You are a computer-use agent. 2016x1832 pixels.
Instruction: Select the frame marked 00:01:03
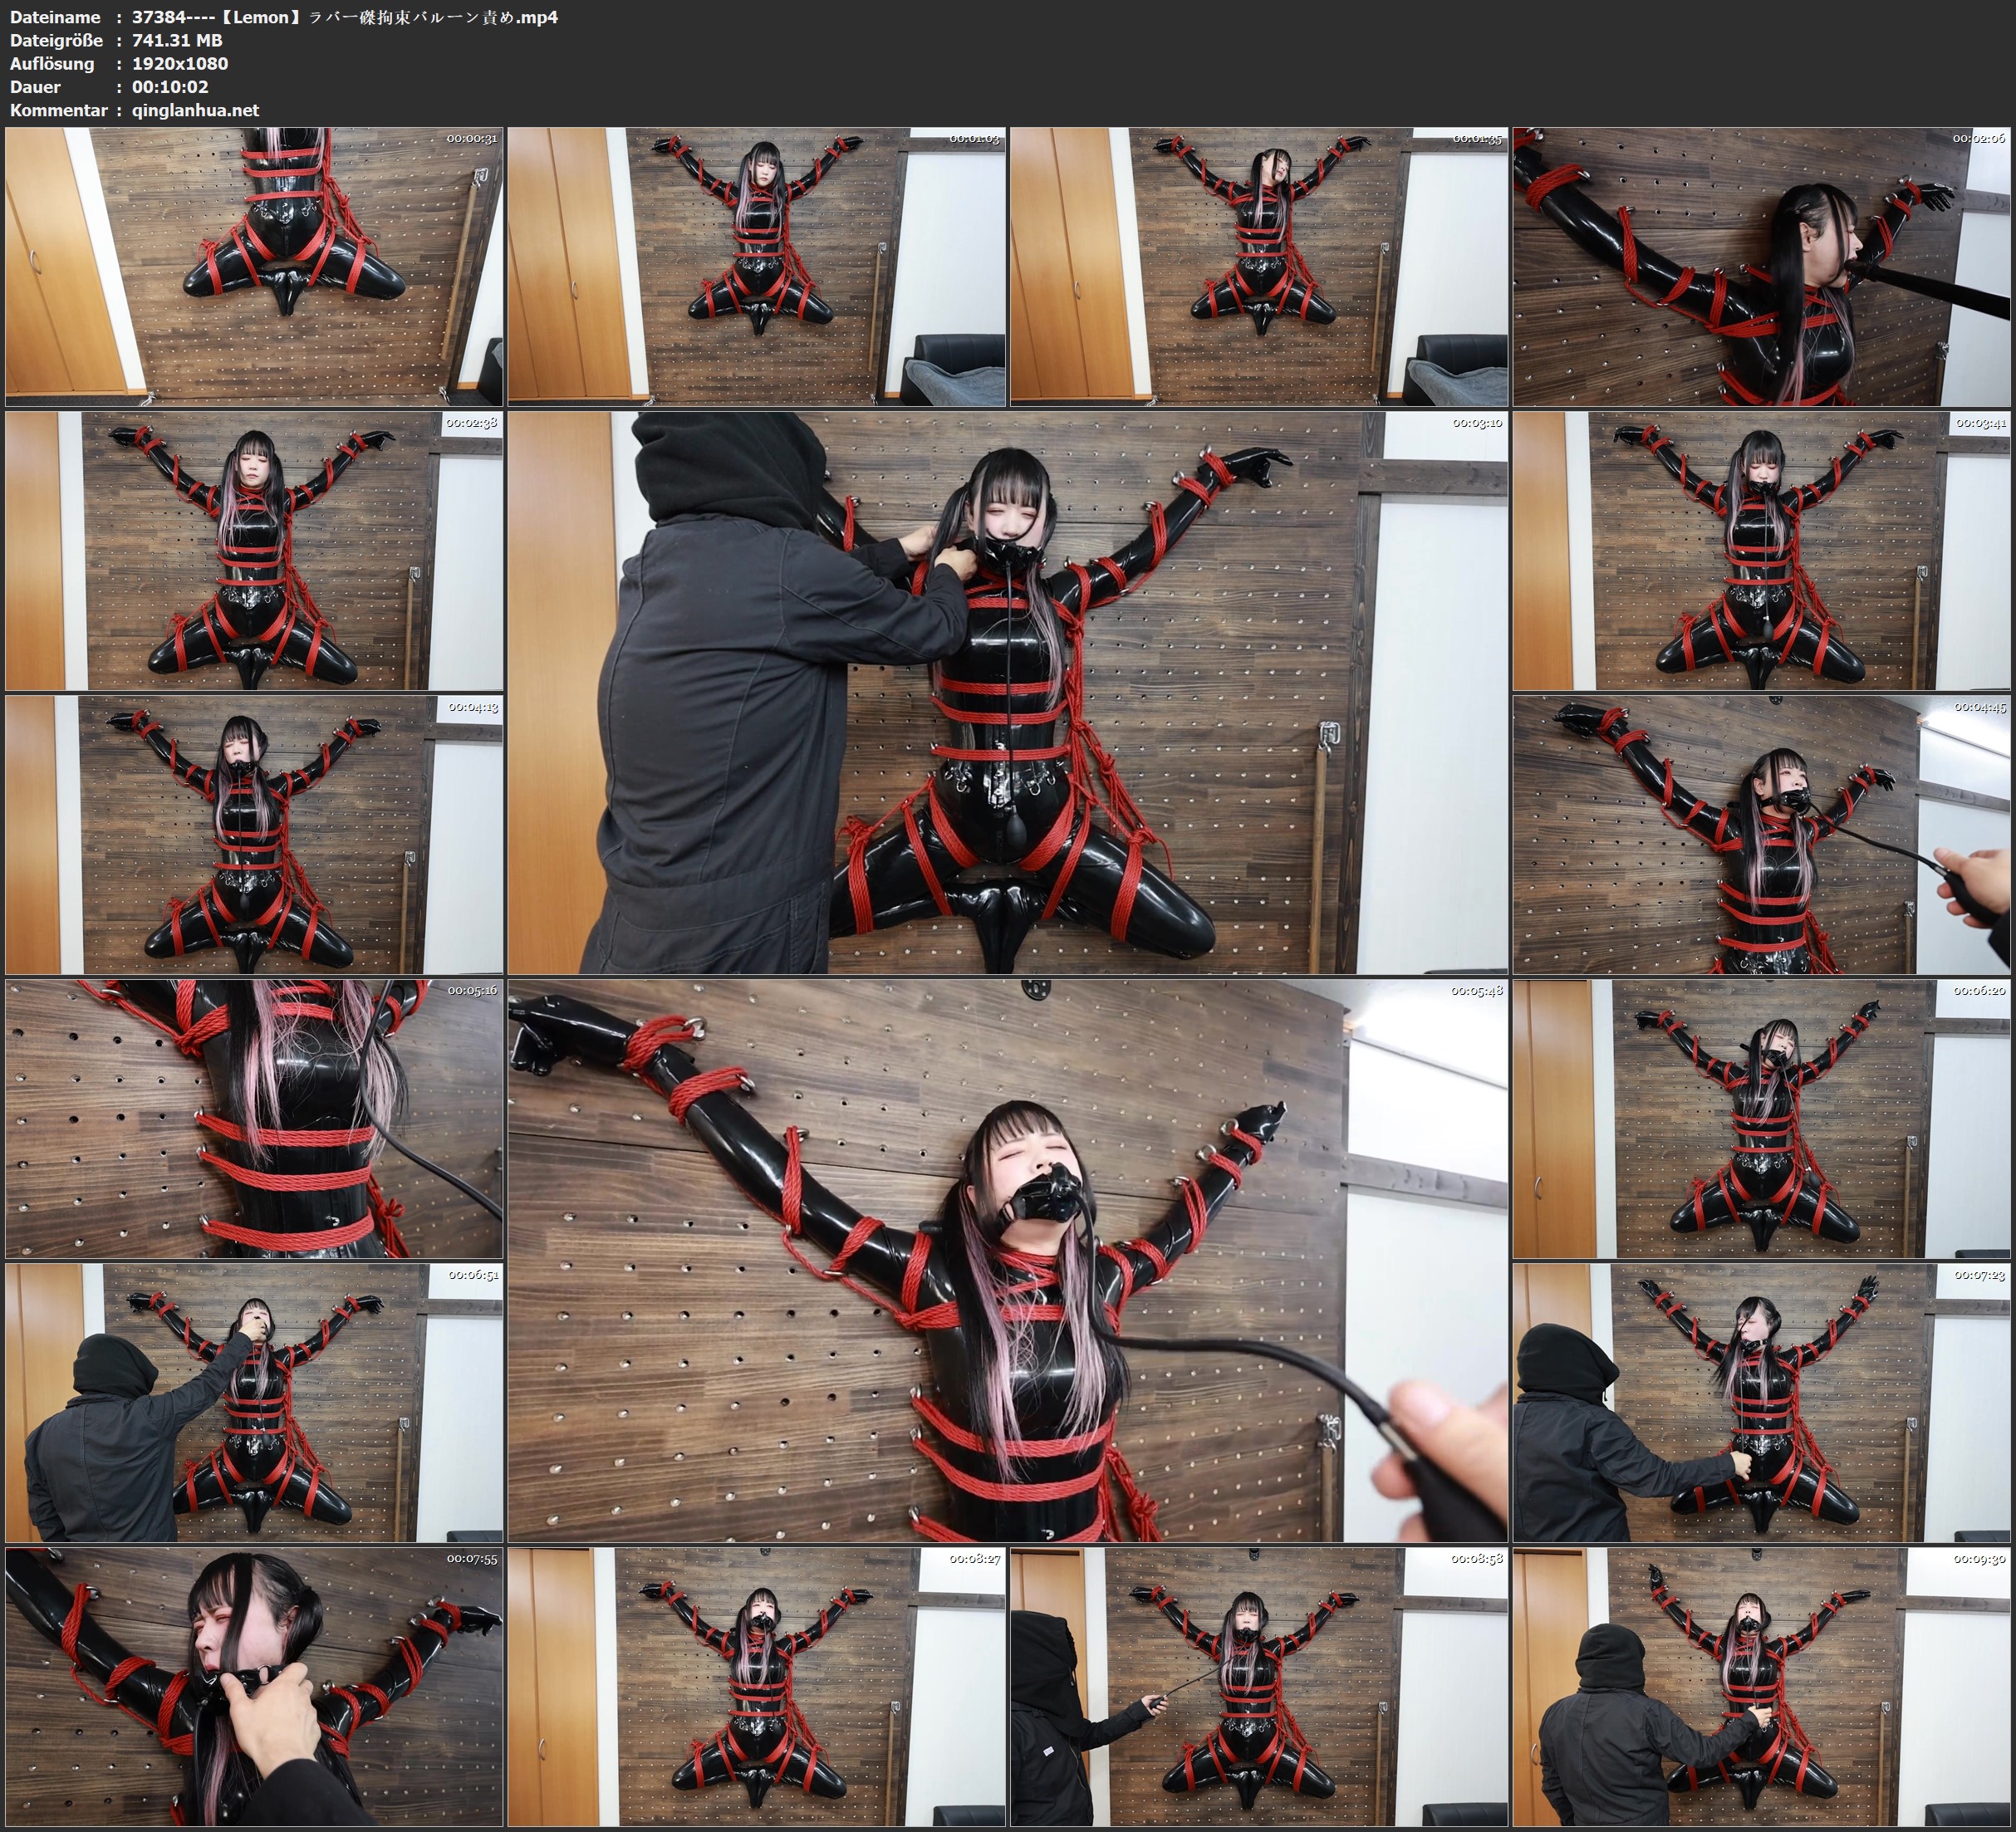point(757,266)
